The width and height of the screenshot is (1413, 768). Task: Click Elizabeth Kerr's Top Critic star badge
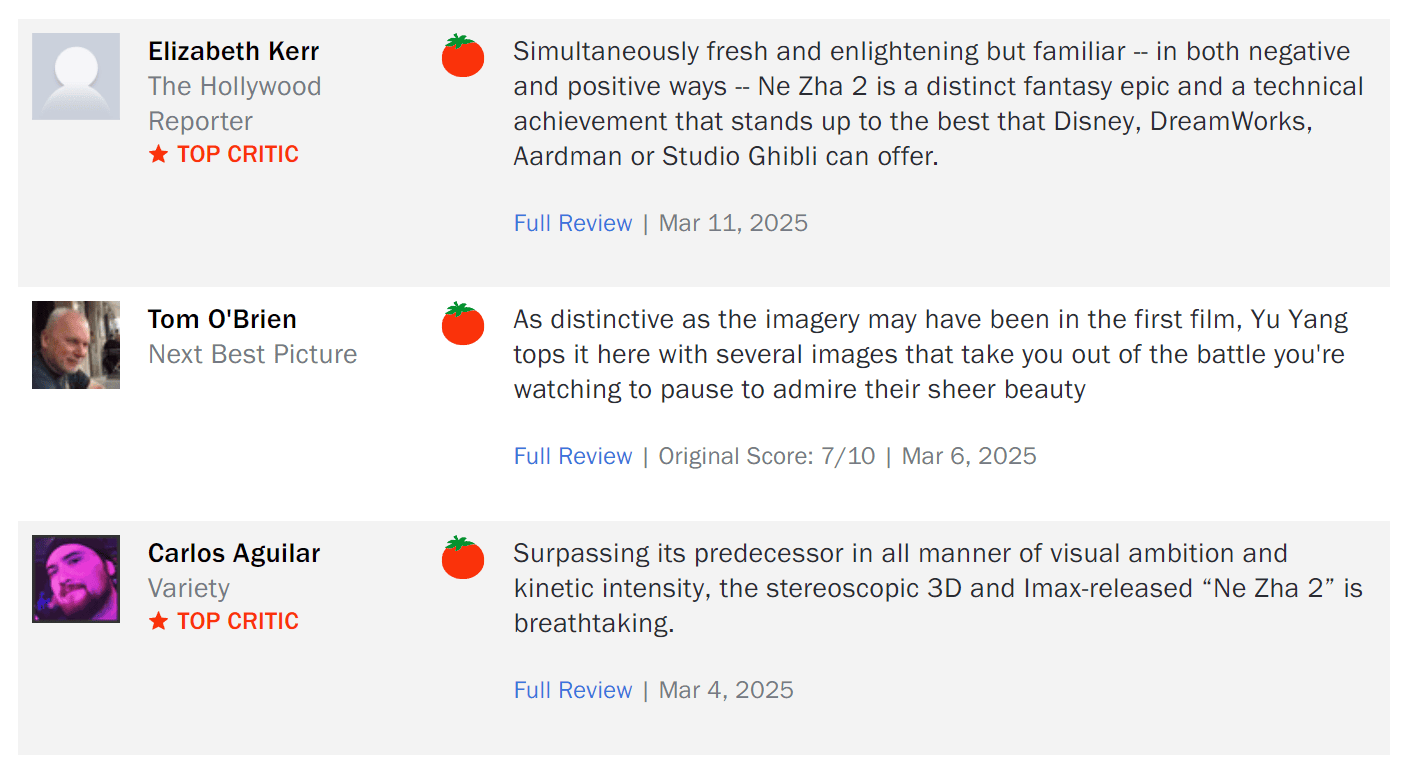[x=158, y=154]
